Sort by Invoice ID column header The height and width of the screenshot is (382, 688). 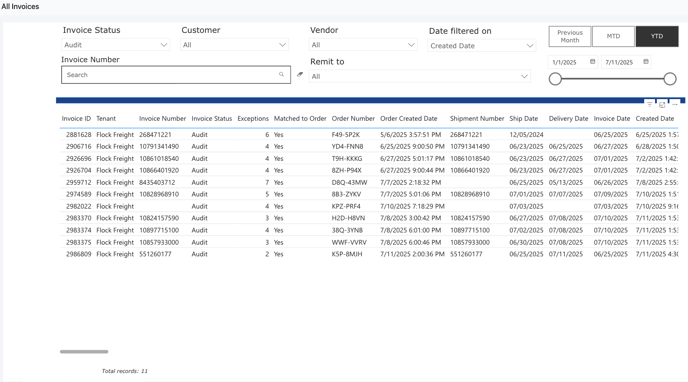tap(76, 118)
